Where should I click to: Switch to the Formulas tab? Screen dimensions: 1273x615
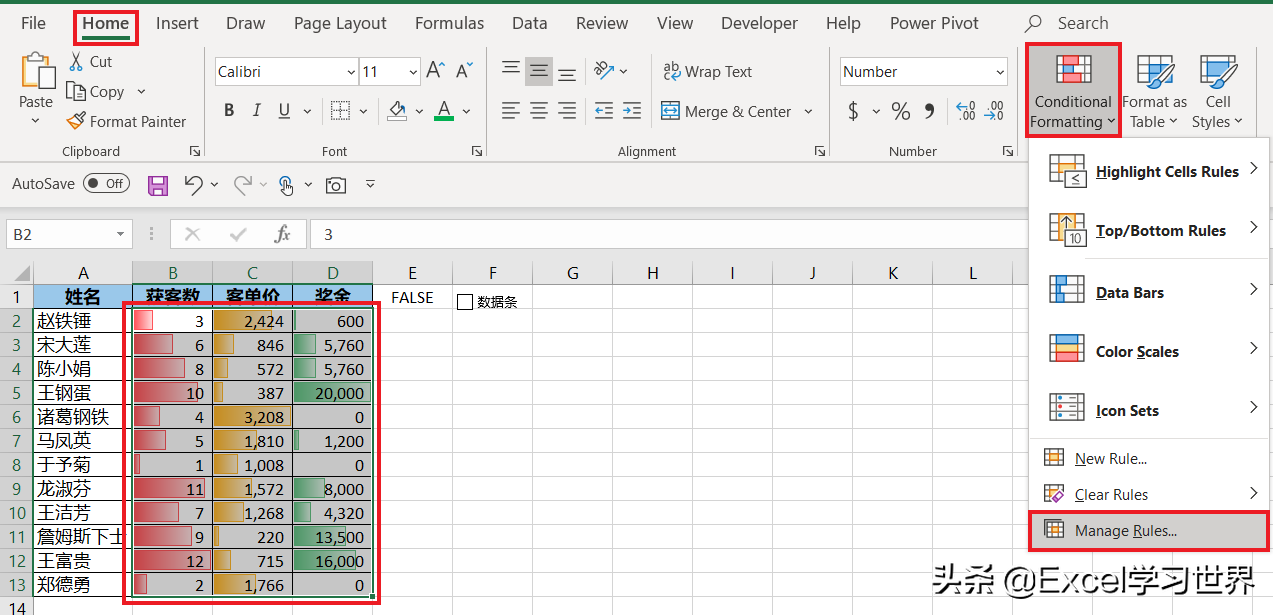[448, 23]
